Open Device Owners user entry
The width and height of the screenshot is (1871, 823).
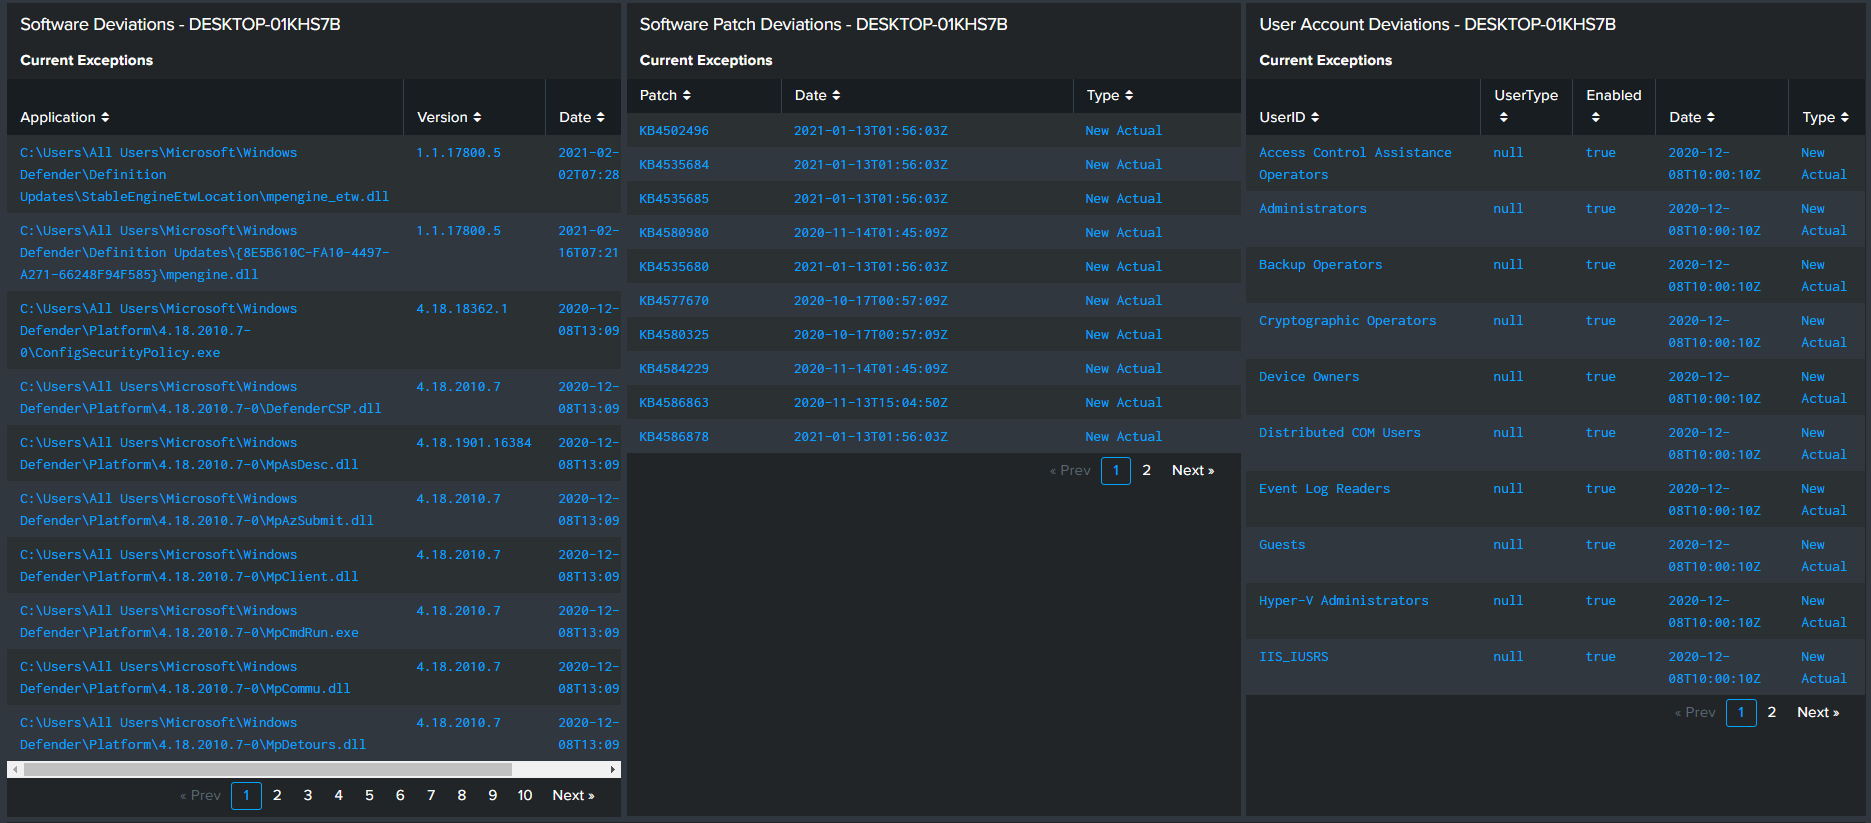point(1555,387)
